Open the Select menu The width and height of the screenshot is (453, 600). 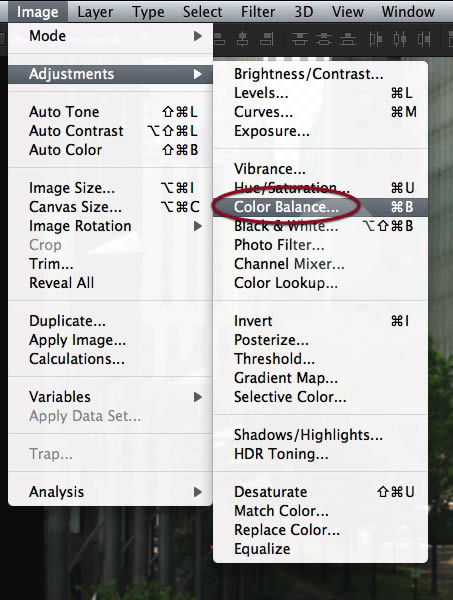click(202, 12)
